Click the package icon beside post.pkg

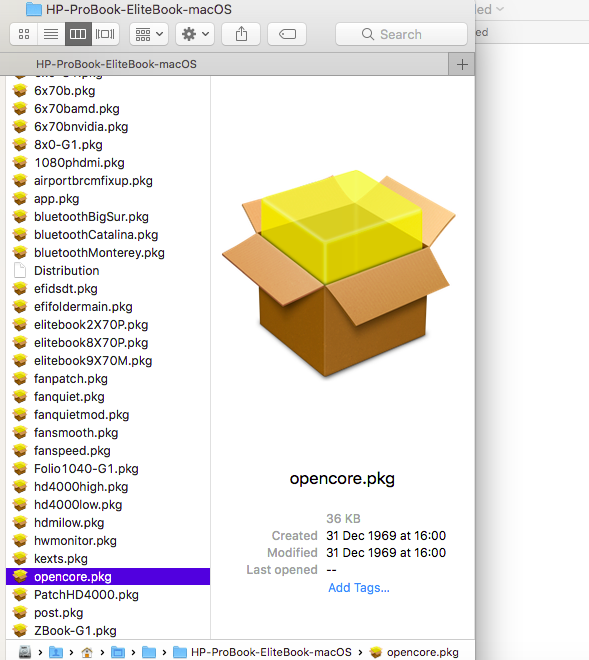20,612
